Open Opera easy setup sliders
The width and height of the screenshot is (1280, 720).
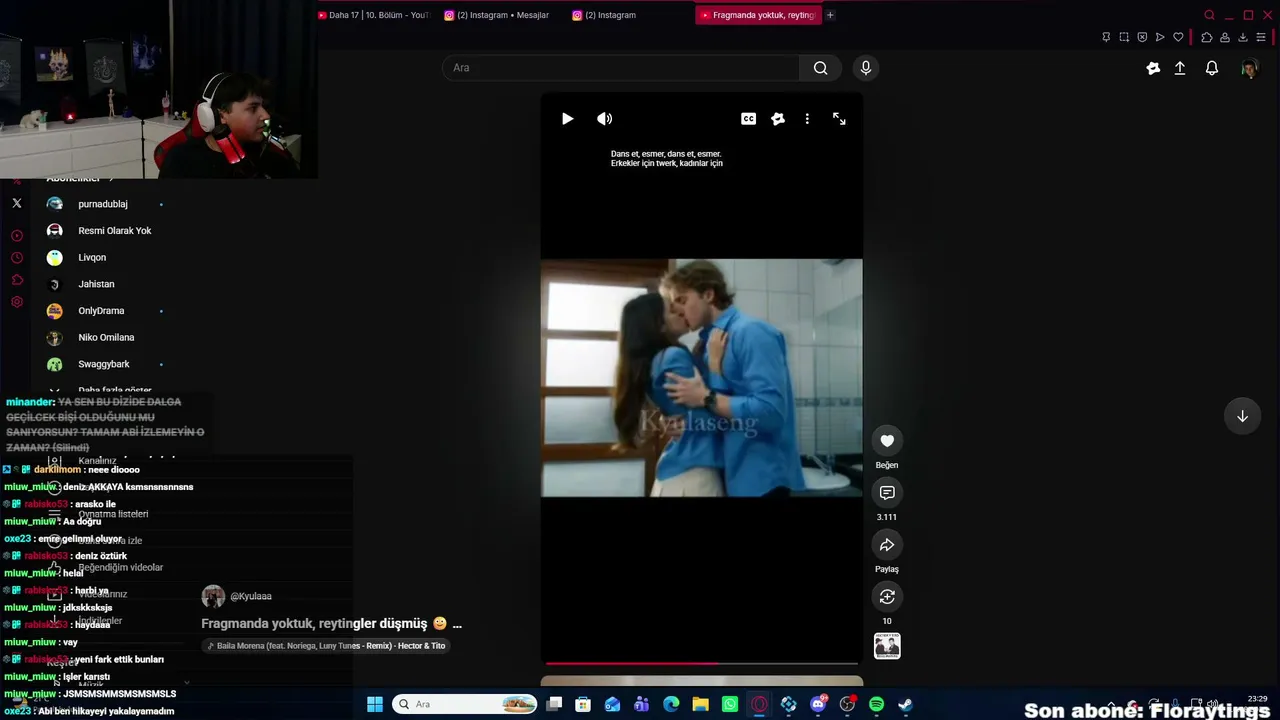(1262, 37)
